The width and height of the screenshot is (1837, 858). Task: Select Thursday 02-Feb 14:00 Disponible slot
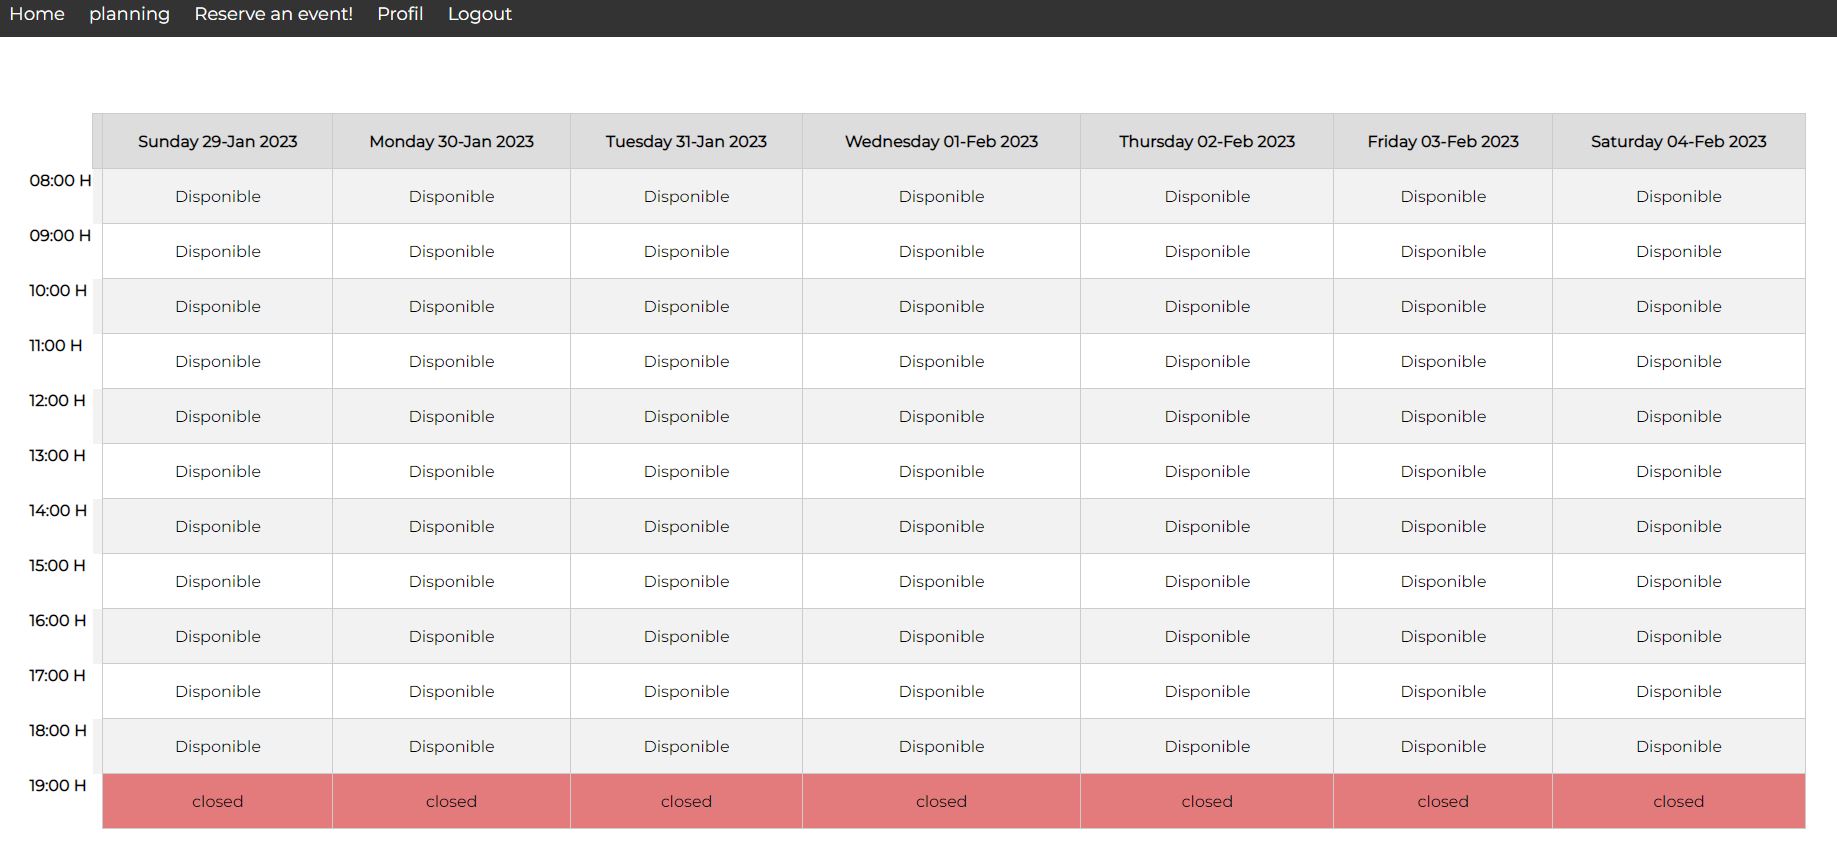pos(1207,527)
